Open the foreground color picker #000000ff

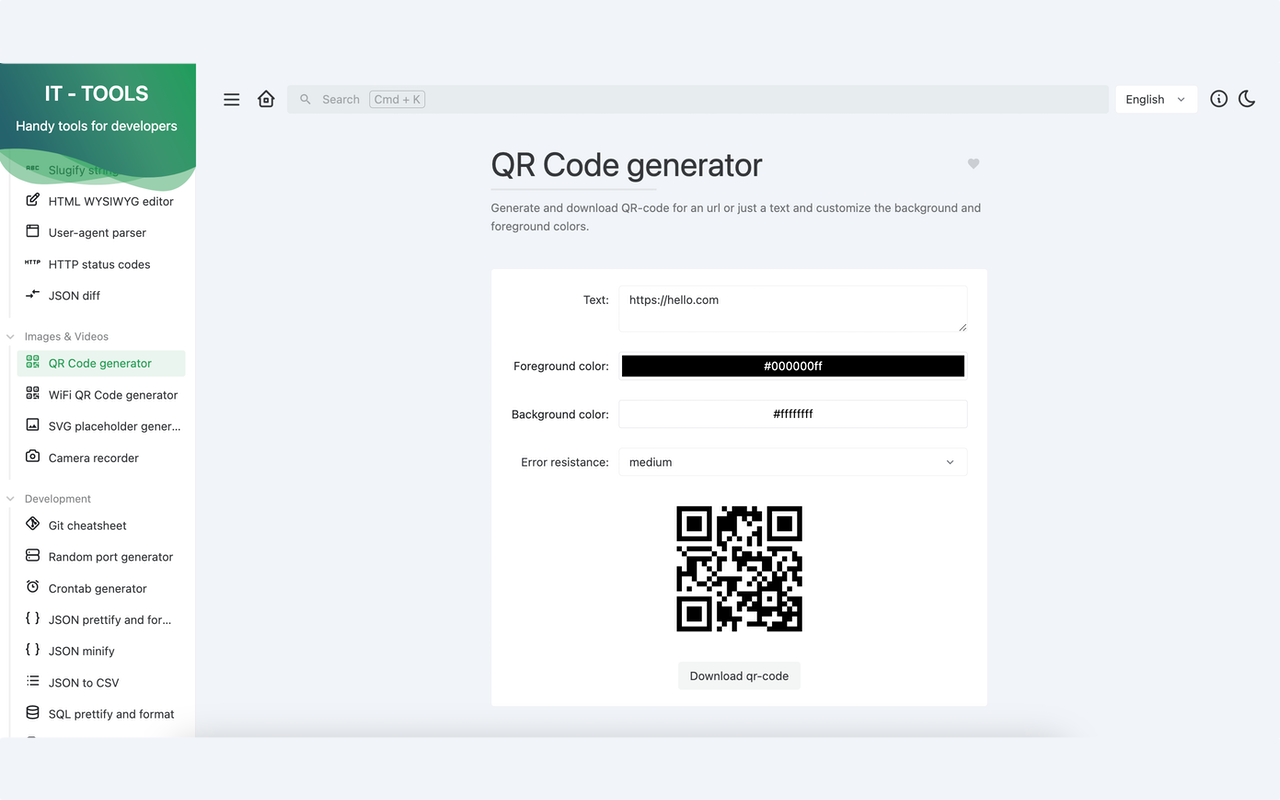(793, 366)
